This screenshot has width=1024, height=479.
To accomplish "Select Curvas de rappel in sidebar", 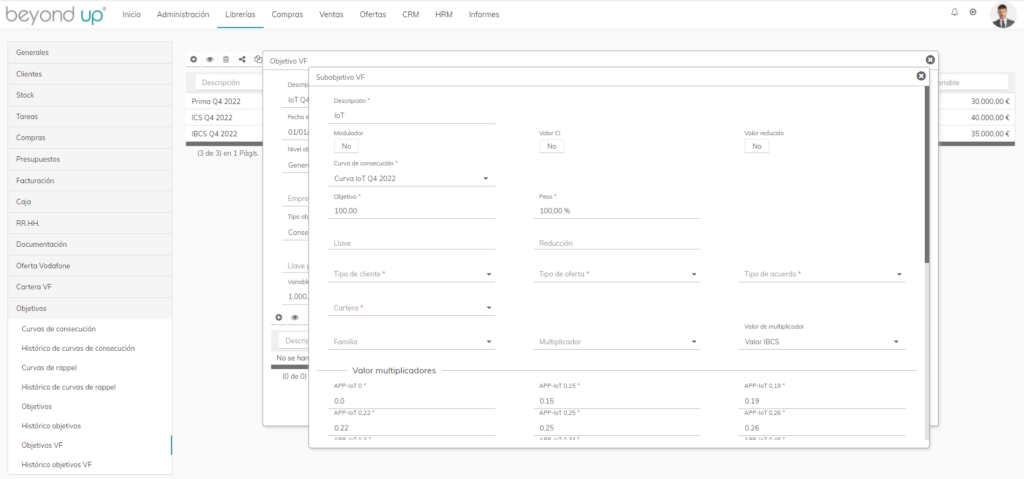I will click(49, 368).
